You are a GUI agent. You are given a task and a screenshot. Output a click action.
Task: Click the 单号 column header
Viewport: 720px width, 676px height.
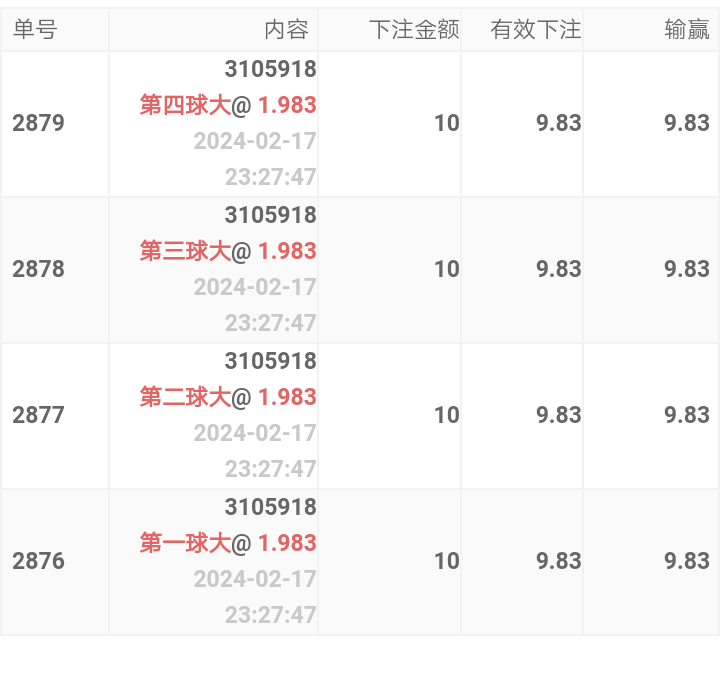coord(35,30)
